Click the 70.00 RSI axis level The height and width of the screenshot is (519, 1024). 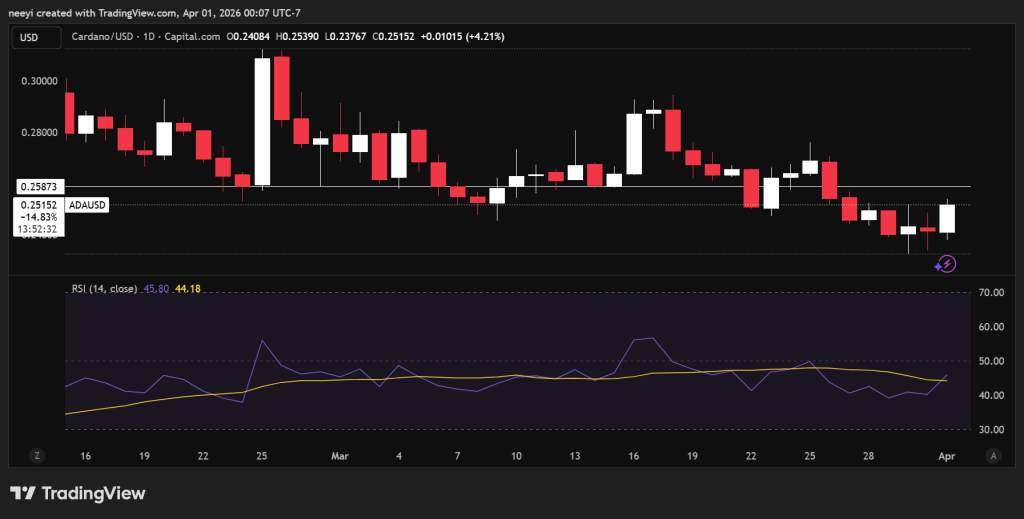(992, 292)
